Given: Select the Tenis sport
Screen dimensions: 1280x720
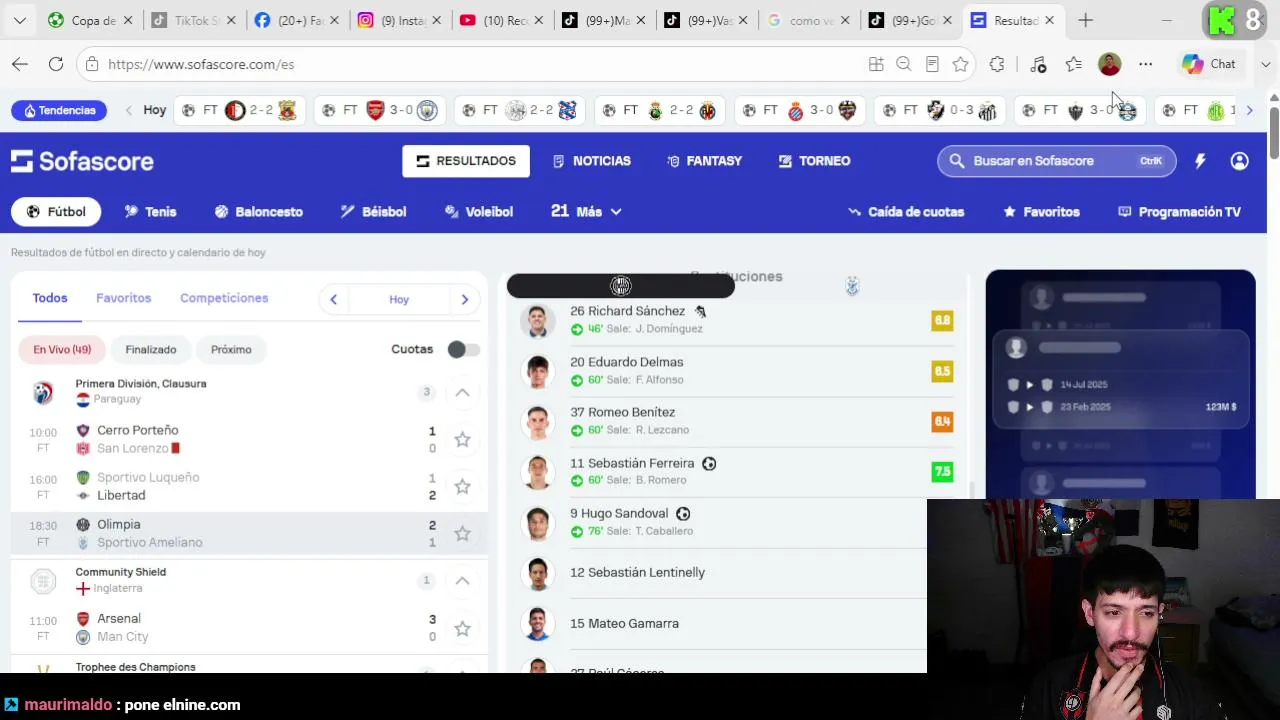Looking at the screenshot, I should click(x=150, y=212).
